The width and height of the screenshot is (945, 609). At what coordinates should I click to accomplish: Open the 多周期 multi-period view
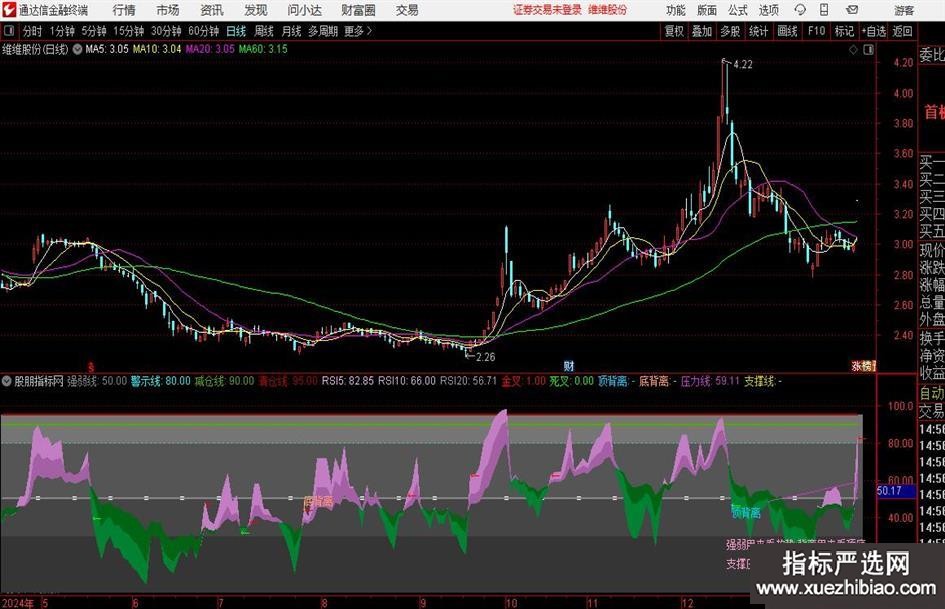(x=322, y=31)
